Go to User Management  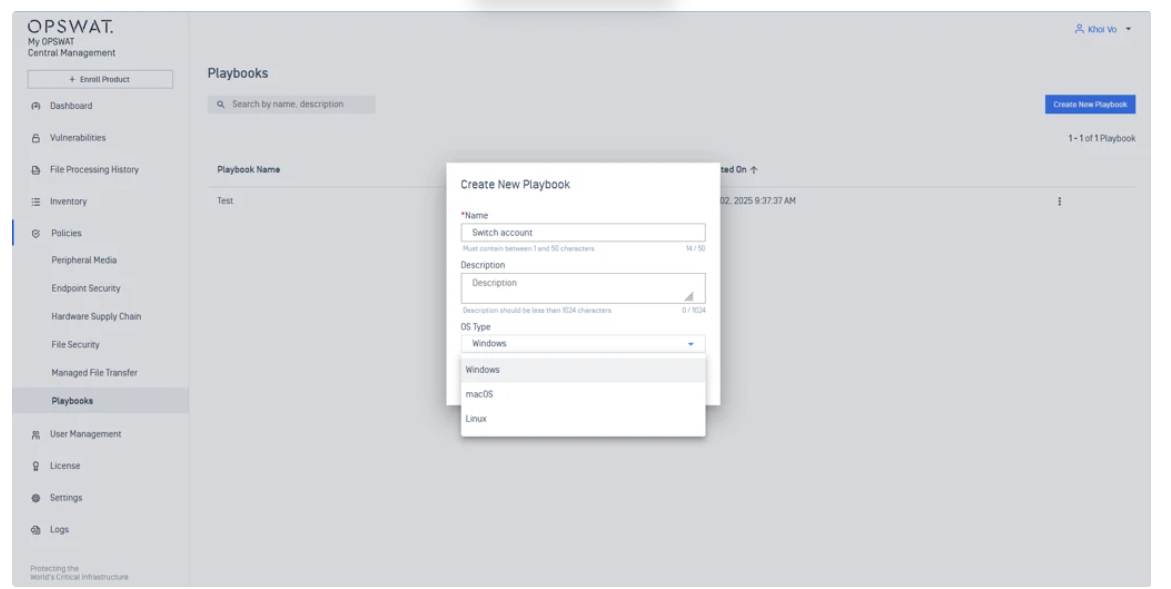coord(85,434)
